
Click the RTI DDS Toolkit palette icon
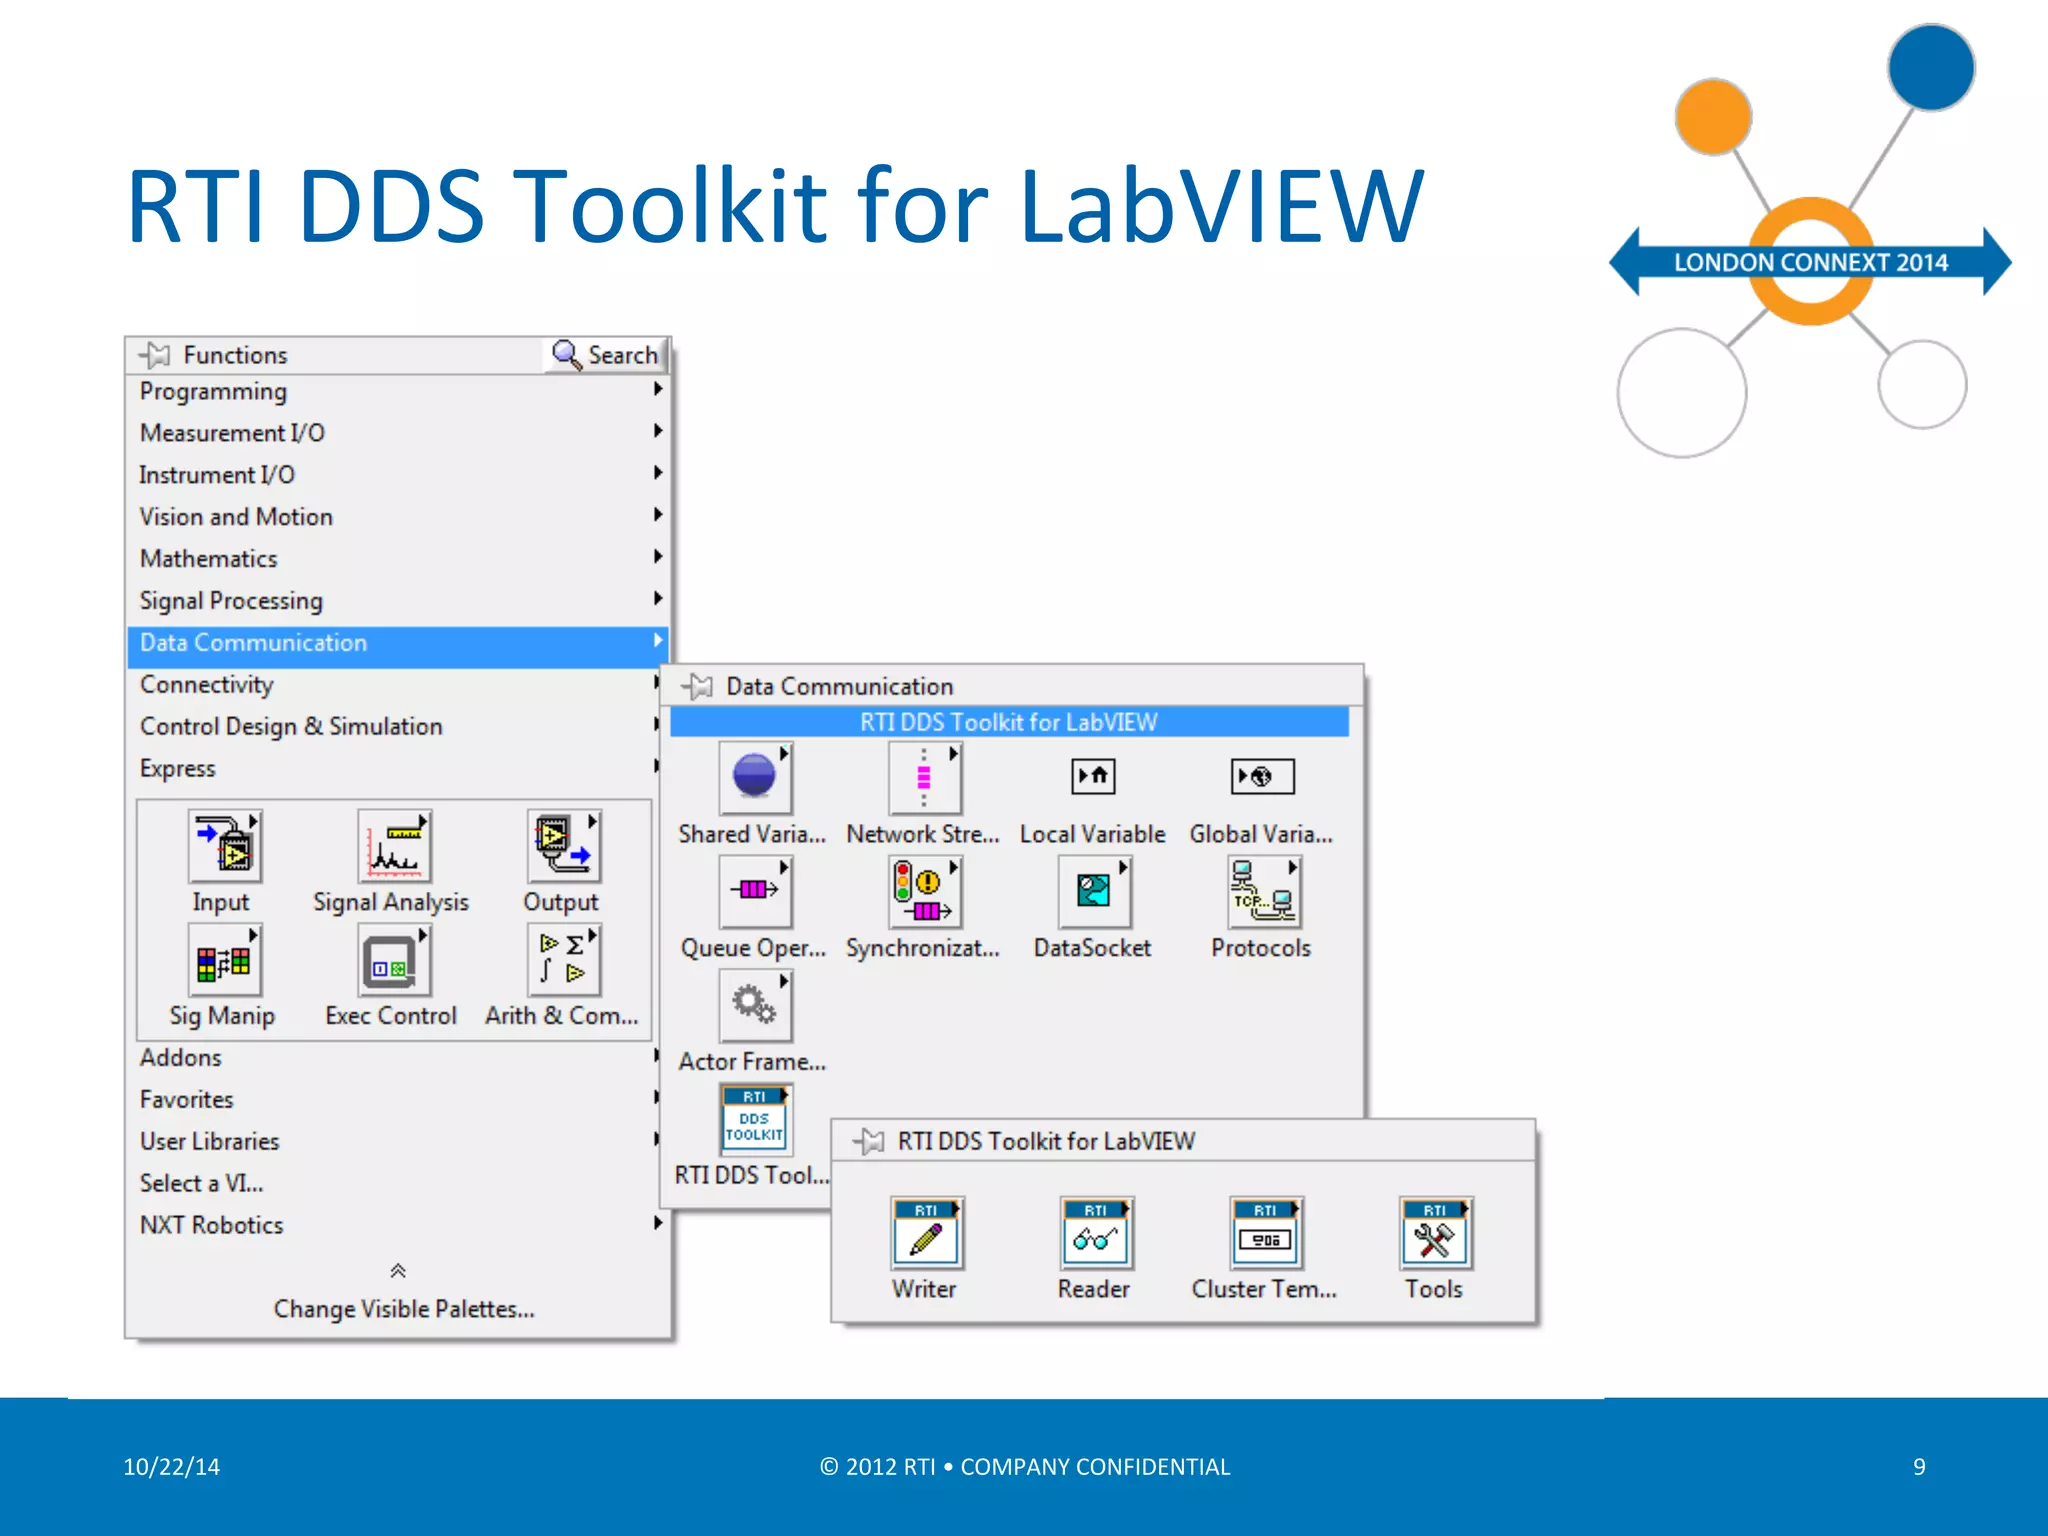pyautogui.click(x=756, y=1119)
